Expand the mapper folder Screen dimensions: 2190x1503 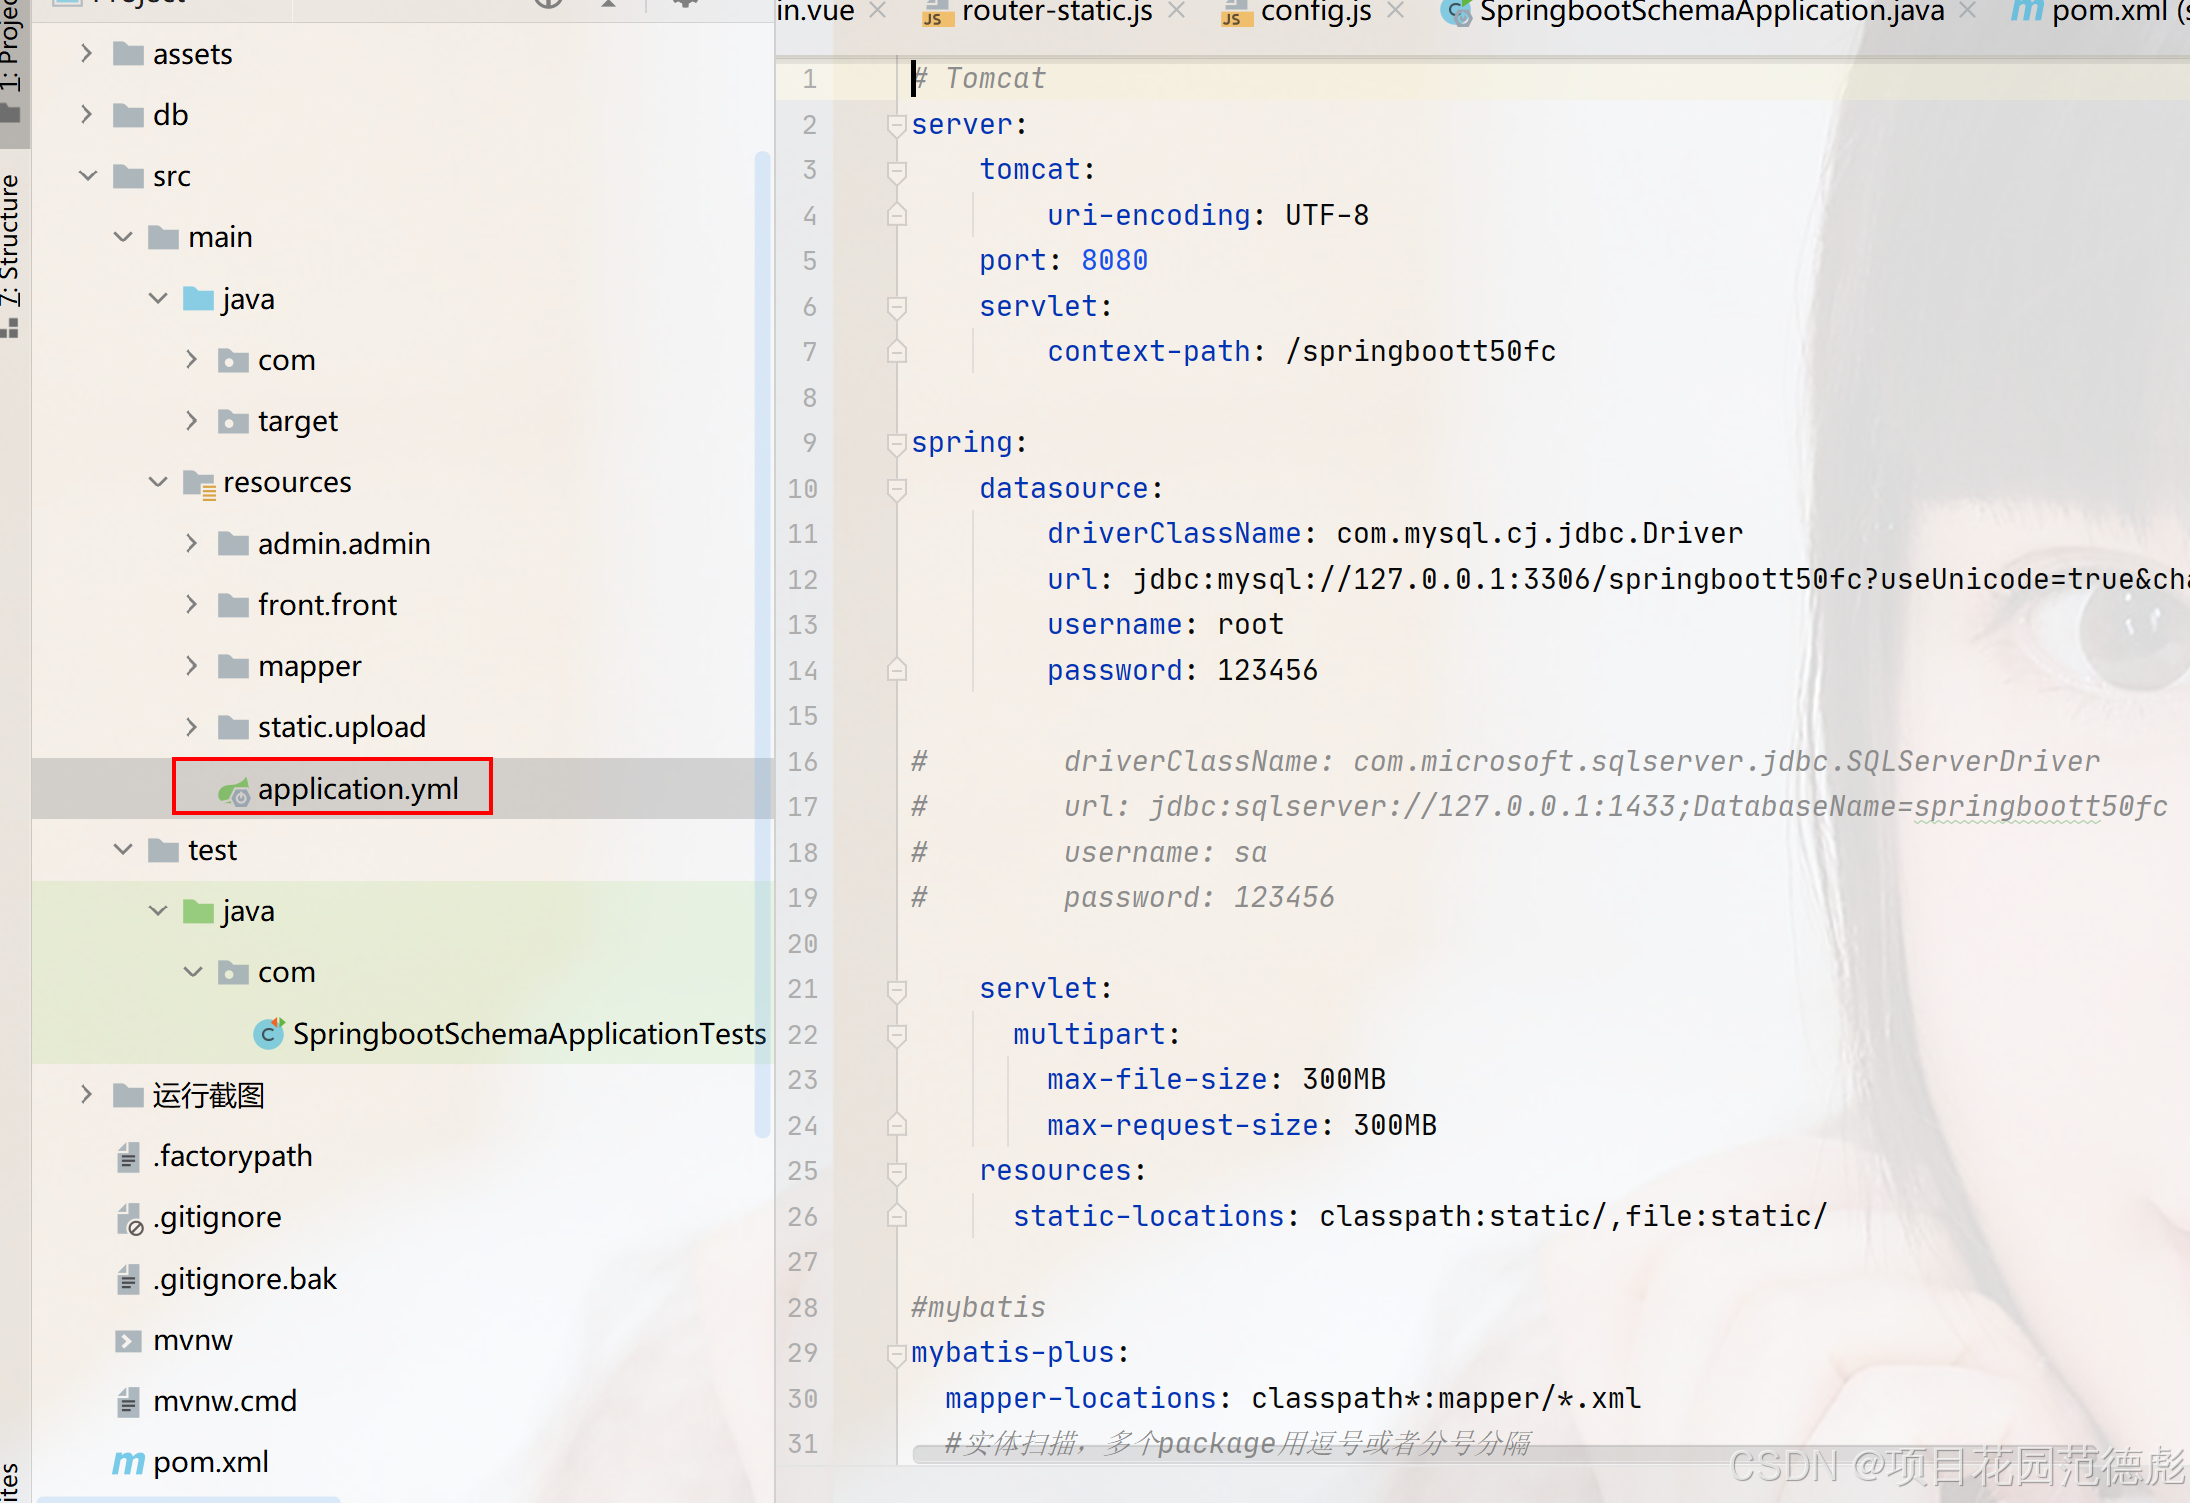point(191,666)
